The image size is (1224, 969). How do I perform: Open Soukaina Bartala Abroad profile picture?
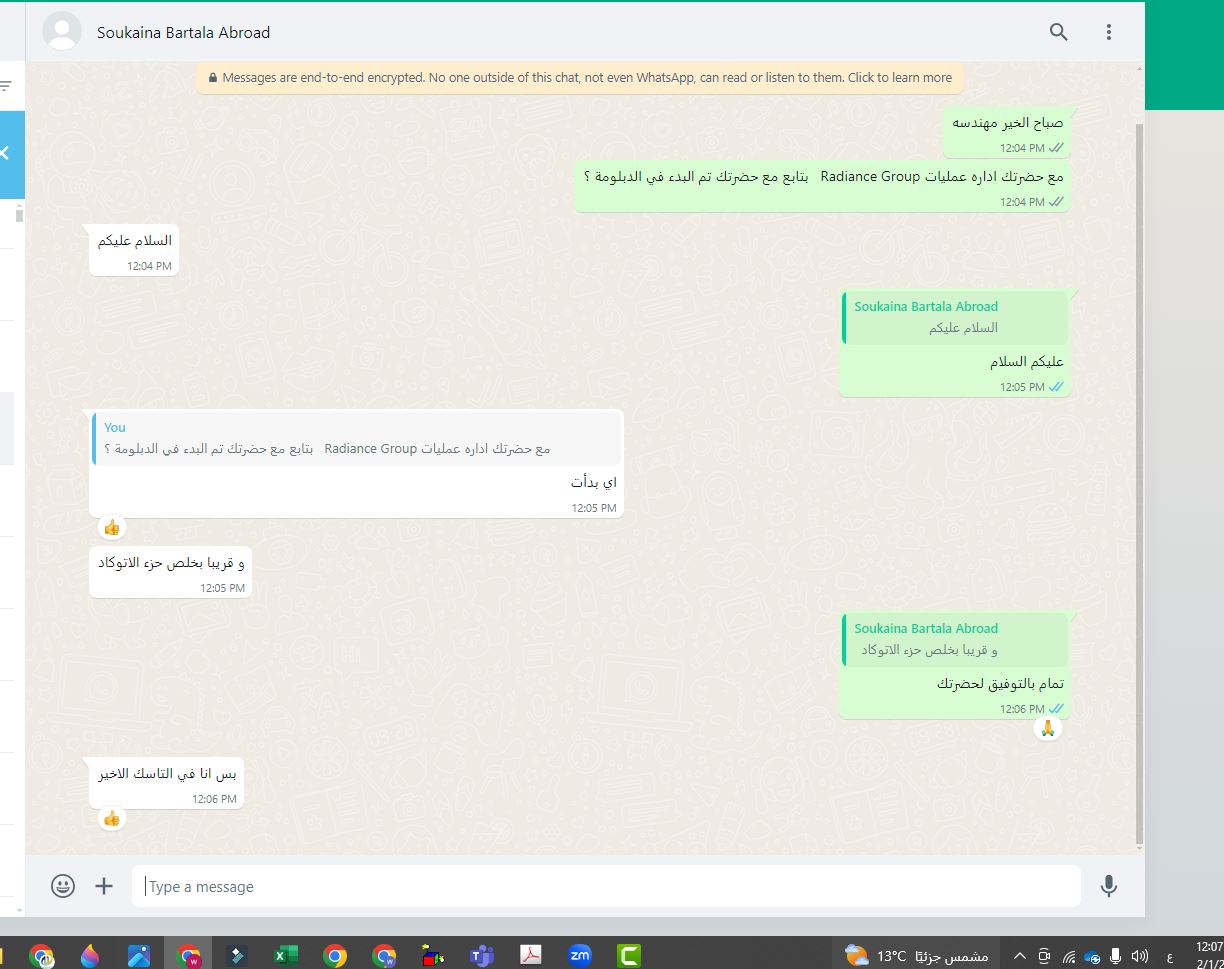click(62, 32)
